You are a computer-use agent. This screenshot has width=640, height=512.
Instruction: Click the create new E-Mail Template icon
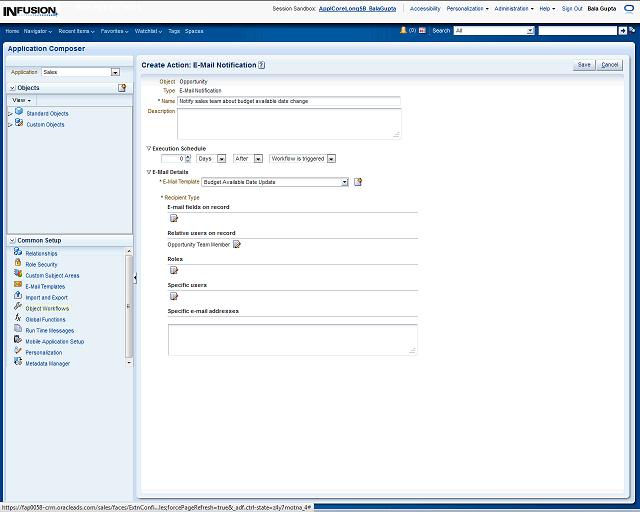click(x=358, y=182)
